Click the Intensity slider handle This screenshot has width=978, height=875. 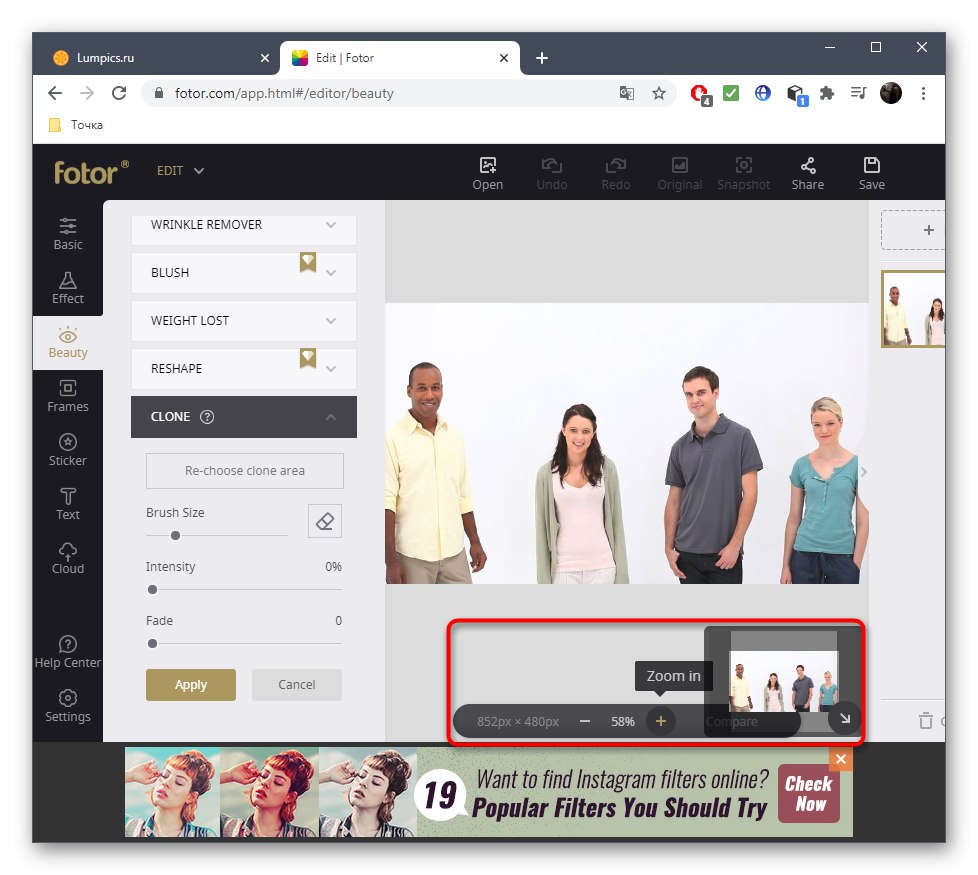tap(152, 589)
